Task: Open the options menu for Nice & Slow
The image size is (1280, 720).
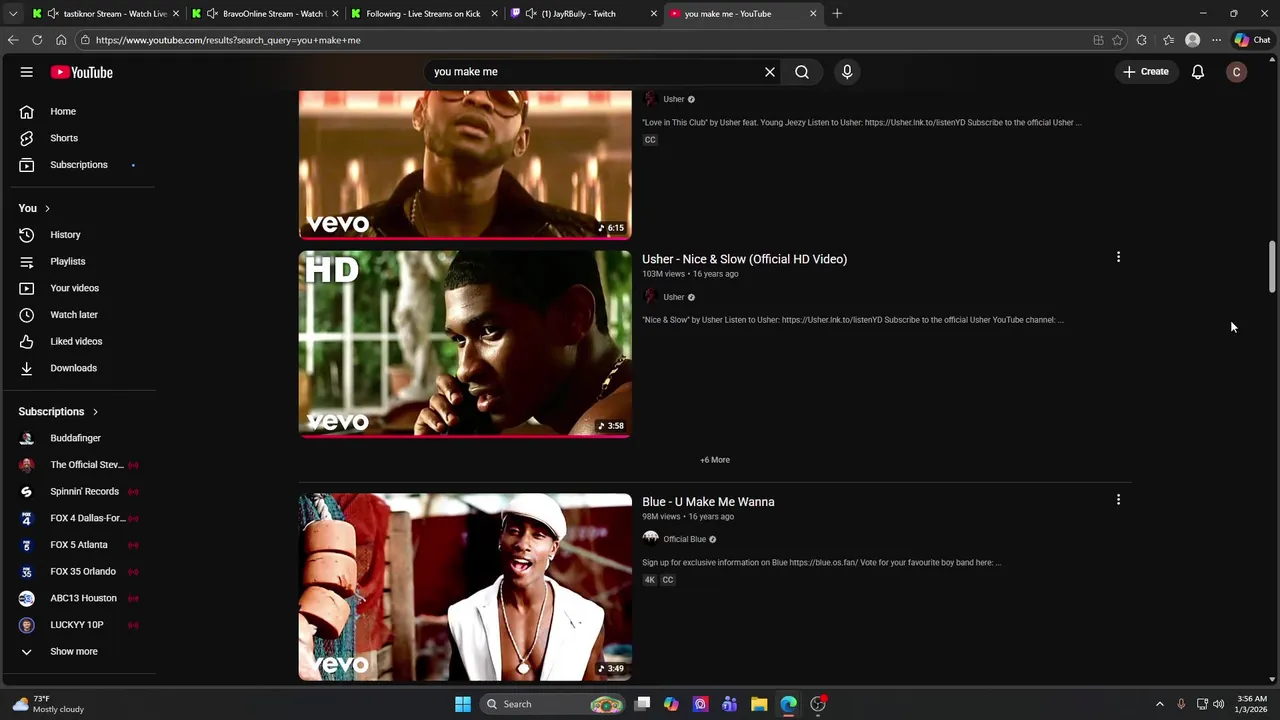Action: coord(1118,257)
